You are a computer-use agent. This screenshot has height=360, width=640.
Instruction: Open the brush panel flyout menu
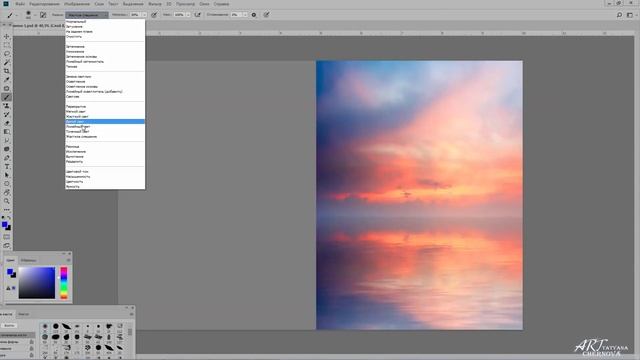132,314
